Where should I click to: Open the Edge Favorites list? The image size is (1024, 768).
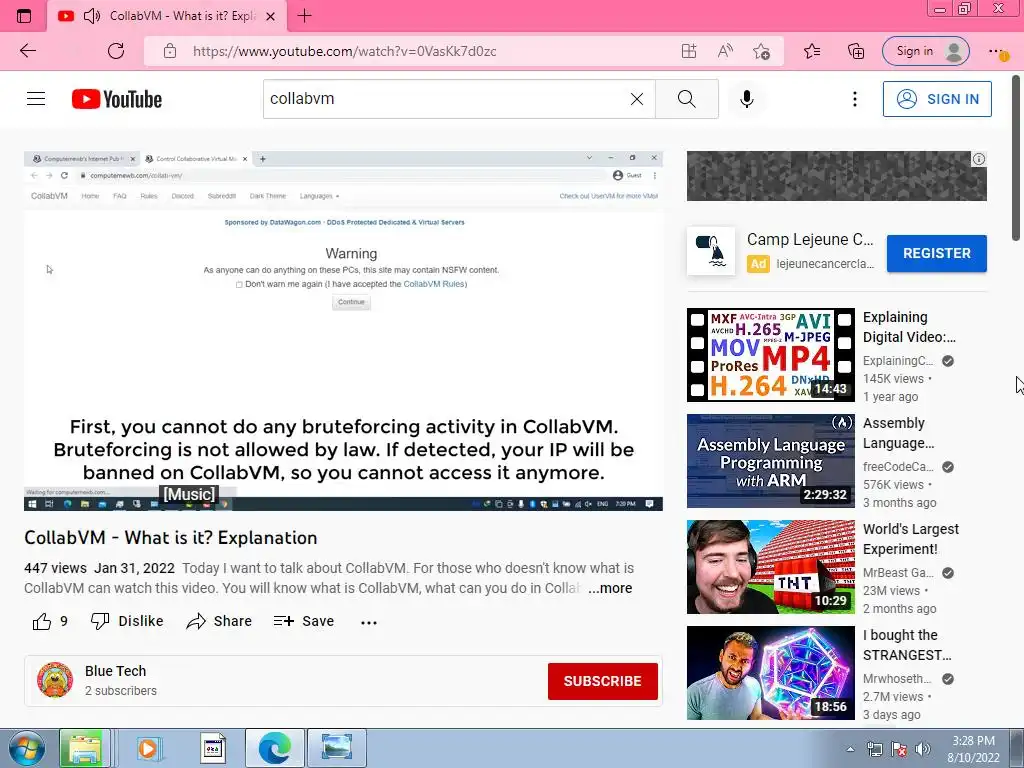pos(812,51)
